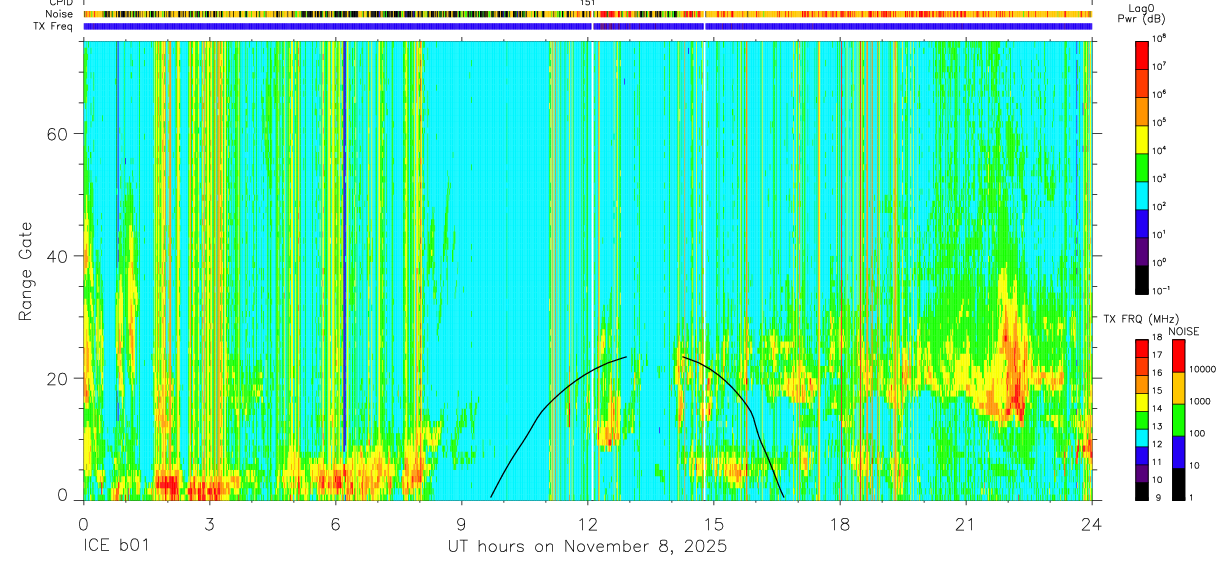Click the blue TX Freq strip above the plot
Image resolution: width=1228 pixels, height=567 pixels.
tap(587, 26)
